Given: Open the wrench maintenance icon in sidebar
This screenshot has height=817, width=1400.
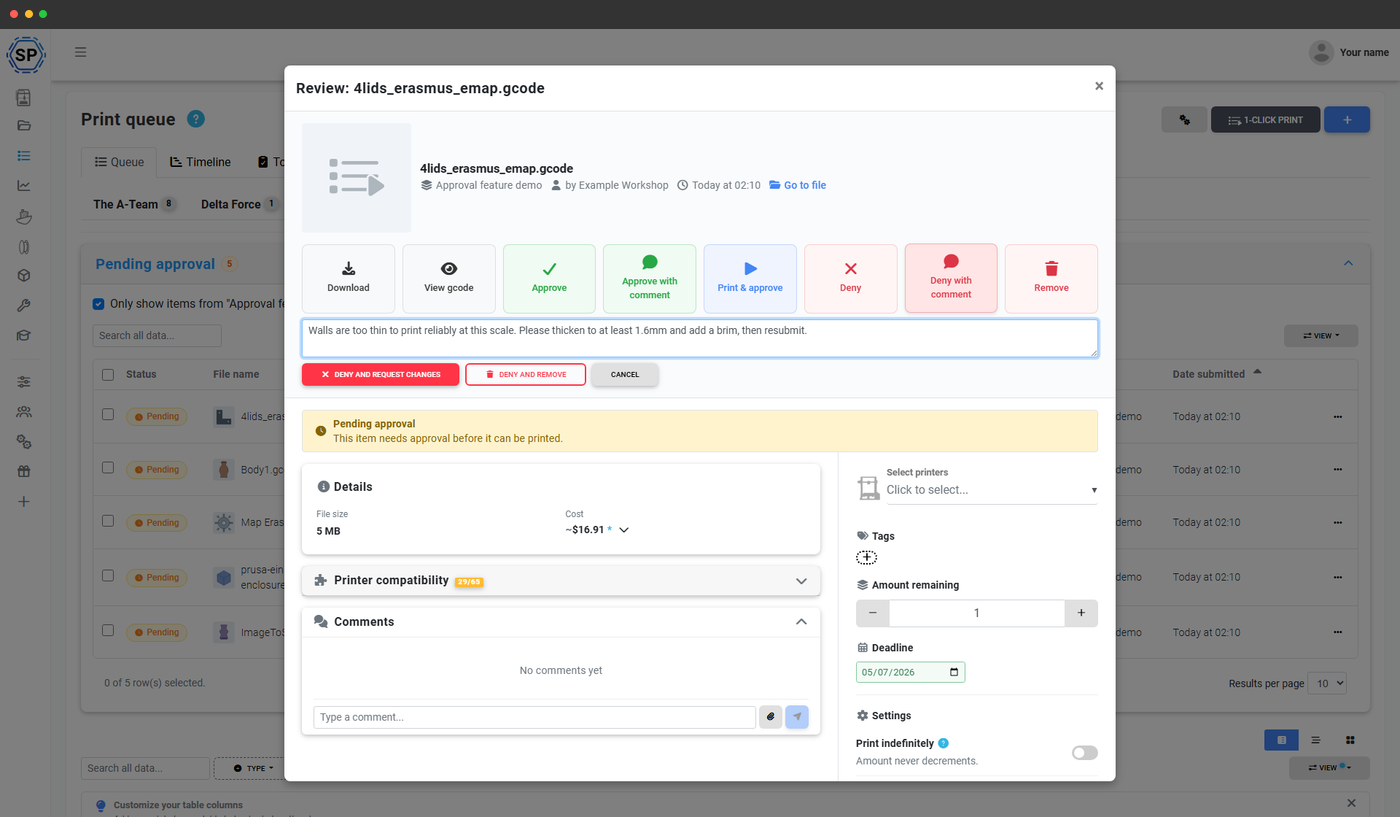Looking at the screenshot, I should [x=24, y=306].
